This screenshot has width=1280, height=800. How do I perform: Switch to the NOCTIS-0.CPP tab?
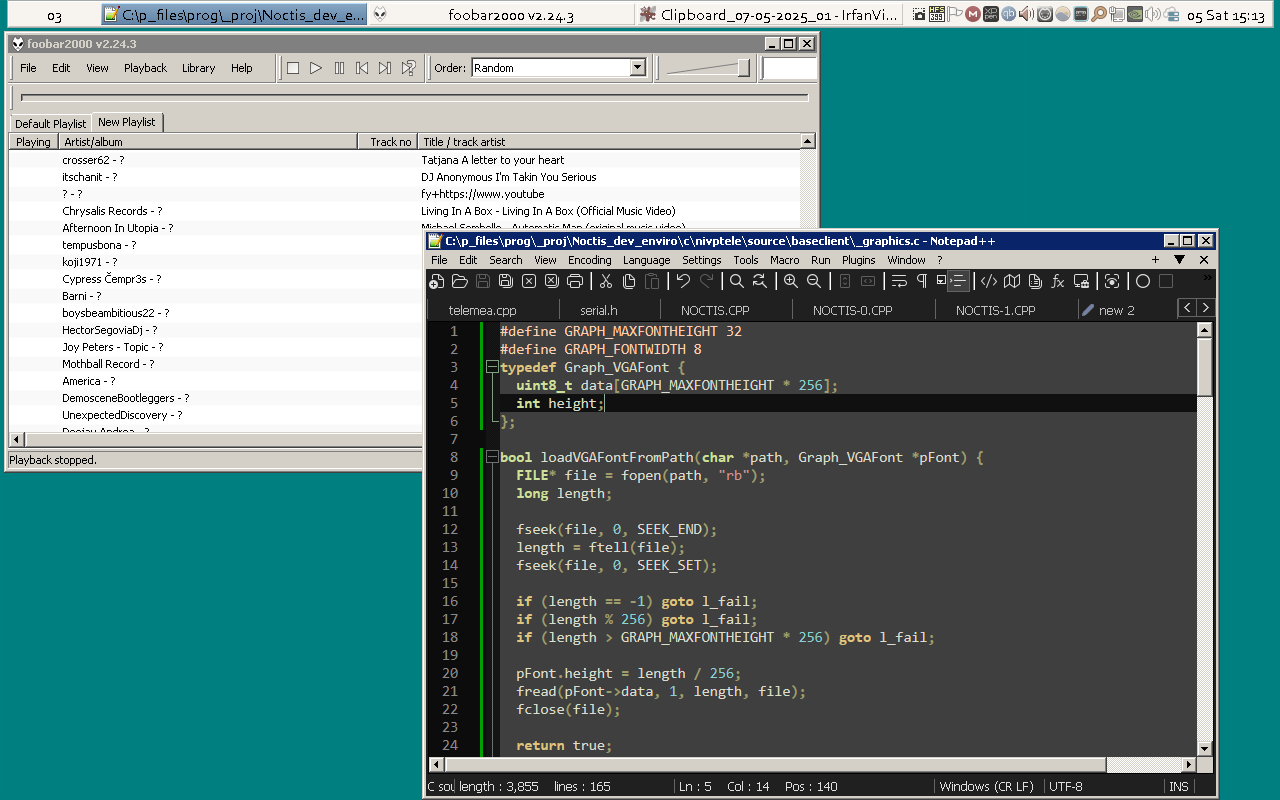click(852, 310)
